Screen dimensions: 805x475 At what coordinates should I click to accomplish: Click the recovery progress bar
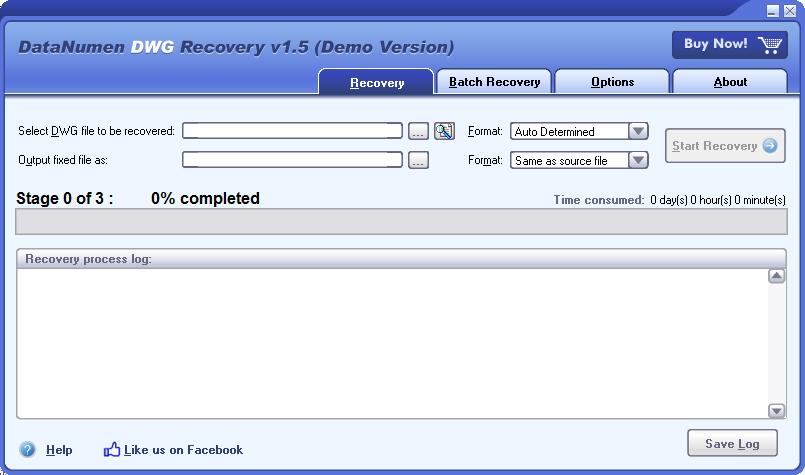point(401,222)
